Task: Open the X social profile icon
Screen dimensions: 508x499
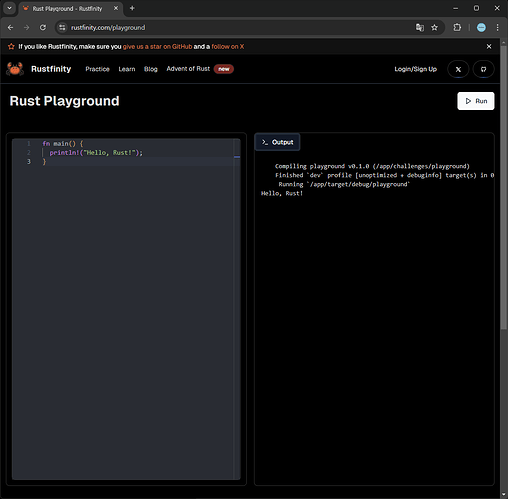Action: (458, 69)
